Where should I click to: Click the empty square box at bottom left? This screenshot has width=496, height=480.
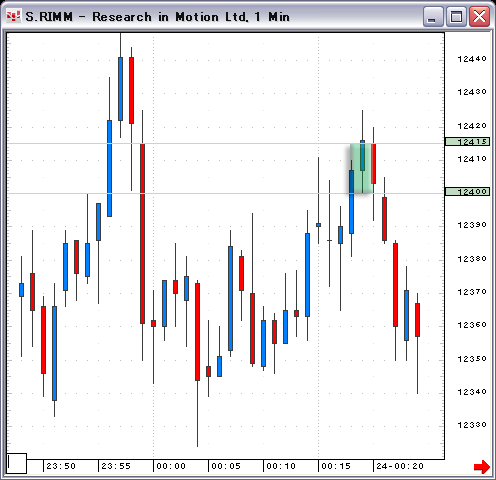pos(17,463)
